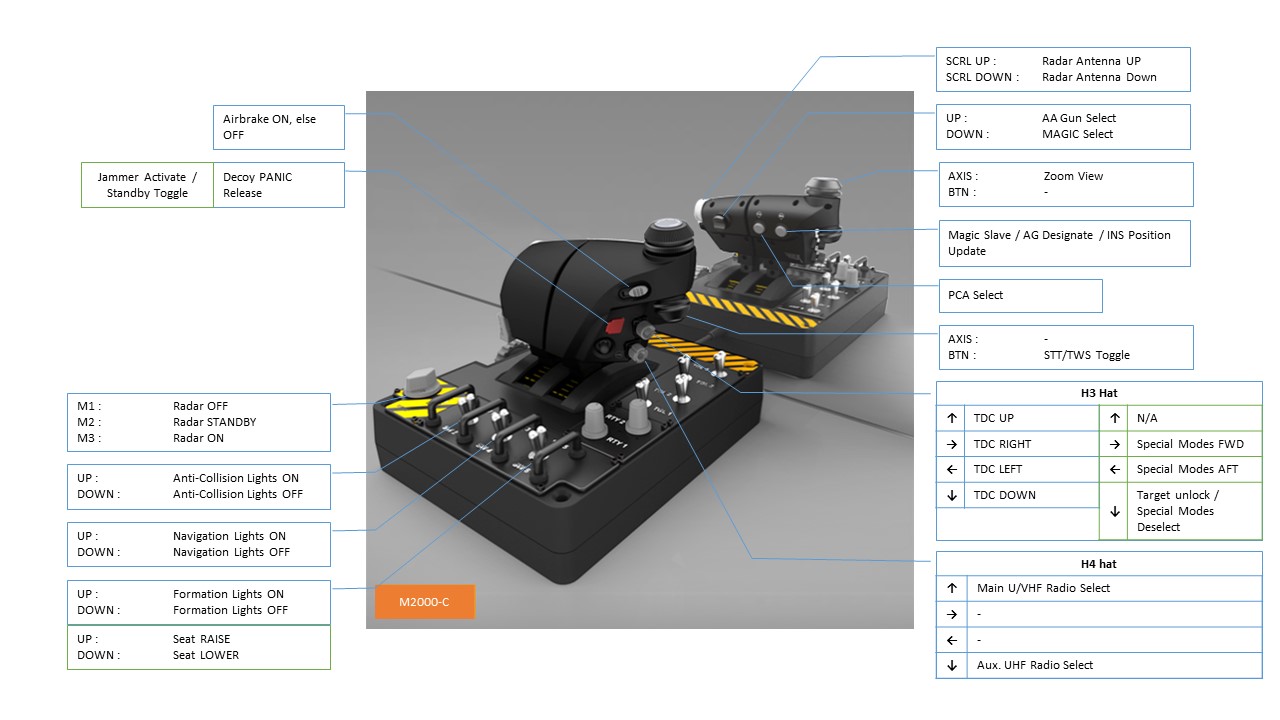
Task: Click the left arrow beside Special Modes AFT
Action: pyautogui.click(x=1115, y=469)
